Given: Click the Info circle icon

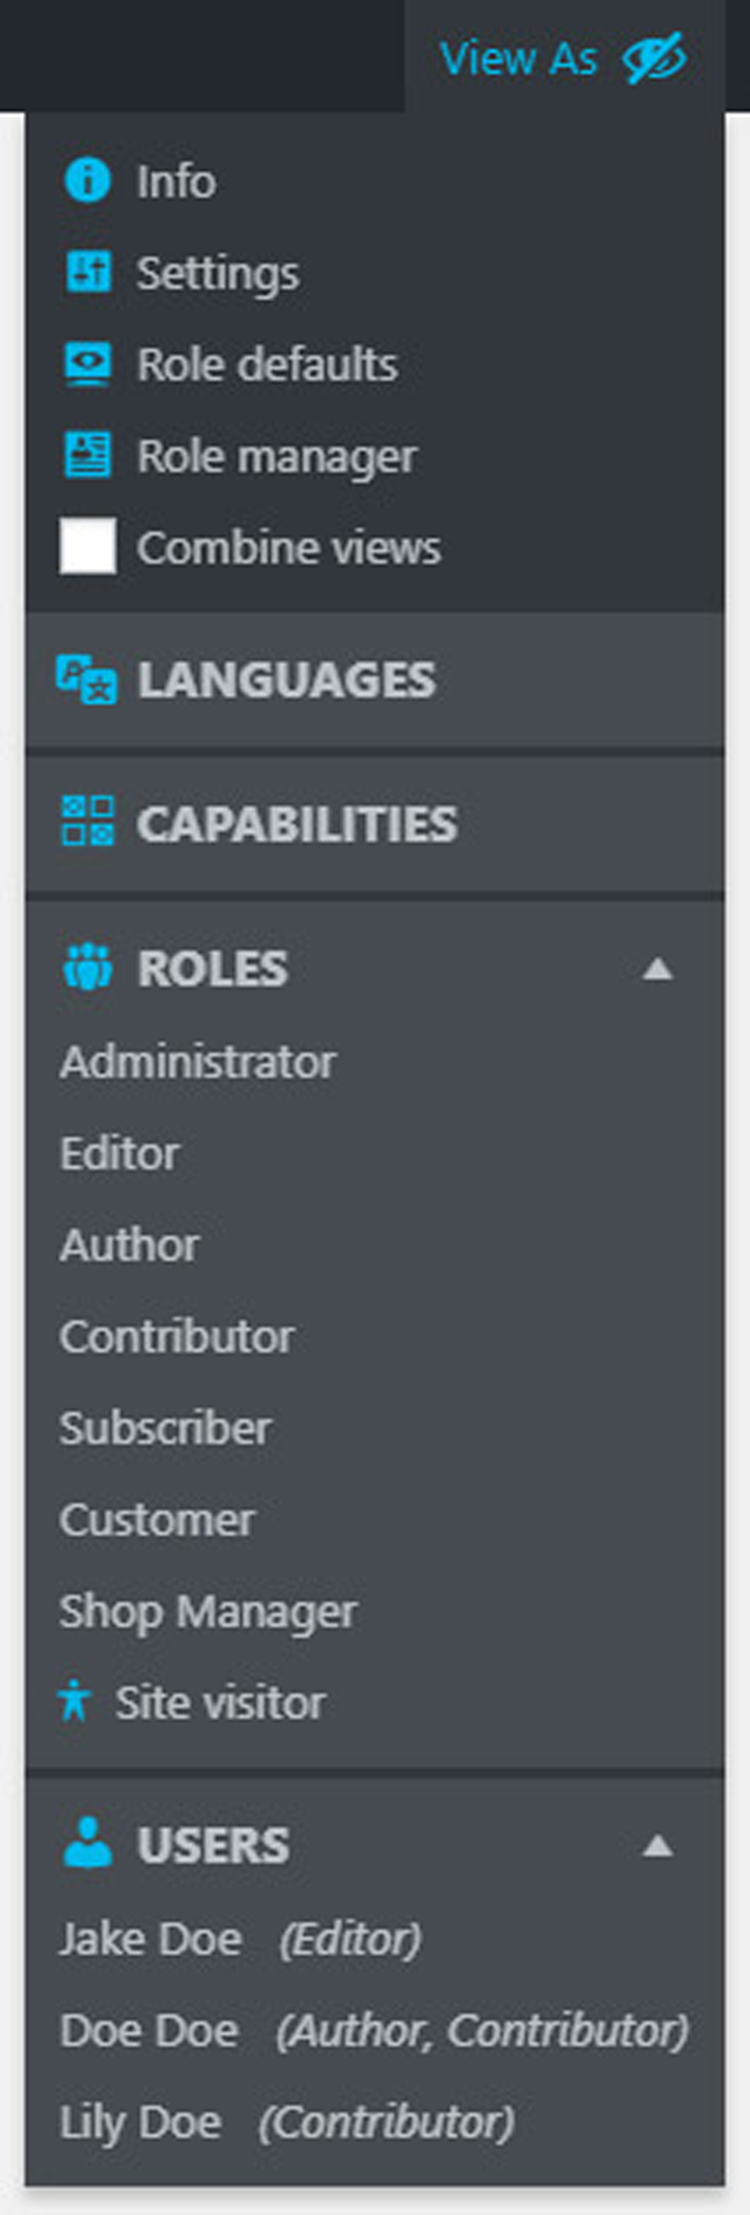Looking at the screenshot, I should 87,181.
